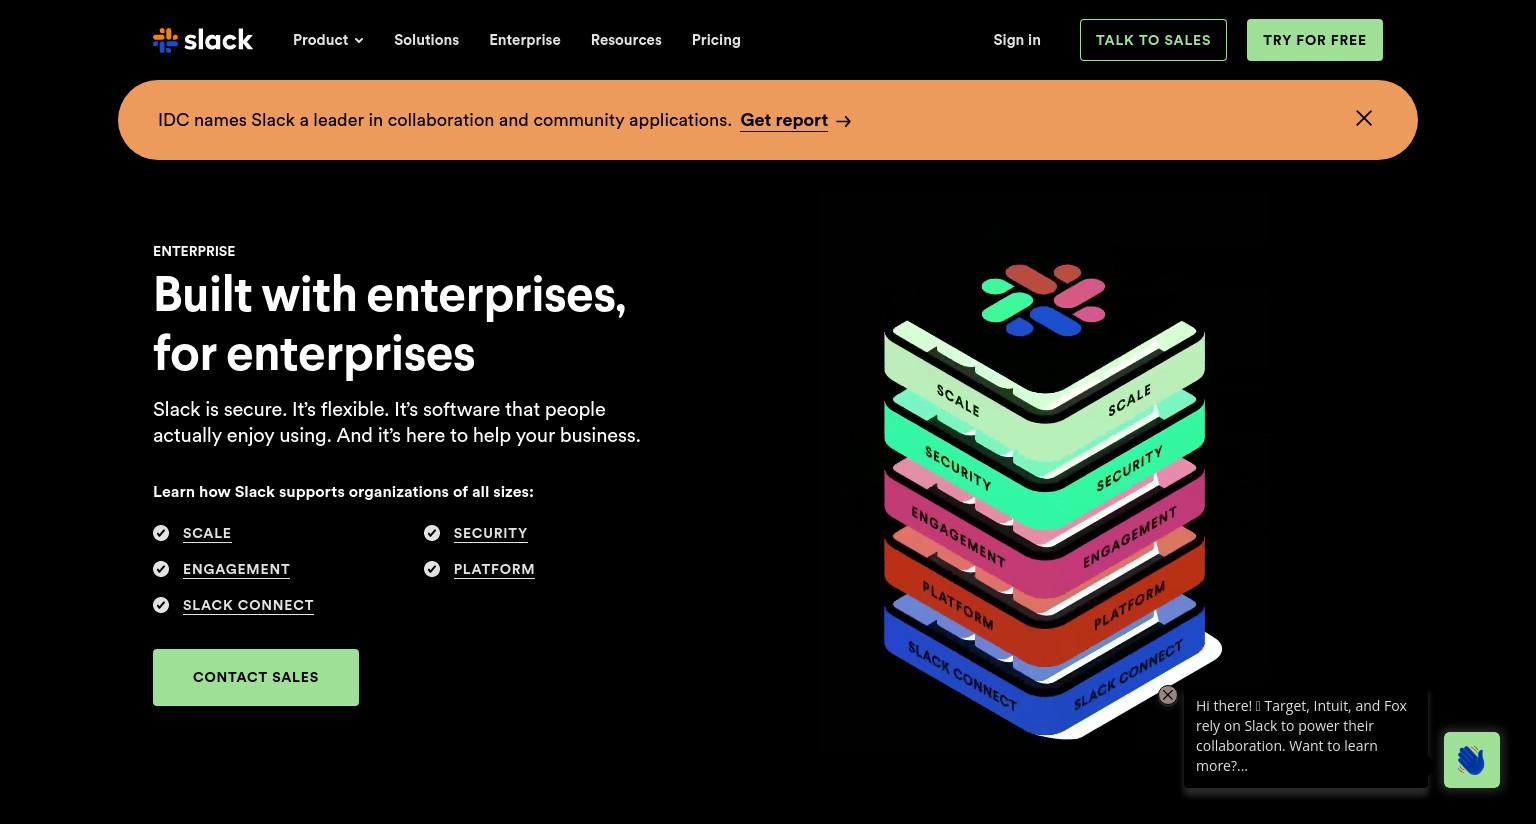Close the chat popup message bubble
The width and height of the screenshot is (1536, 824).
tap(1168, 695)
